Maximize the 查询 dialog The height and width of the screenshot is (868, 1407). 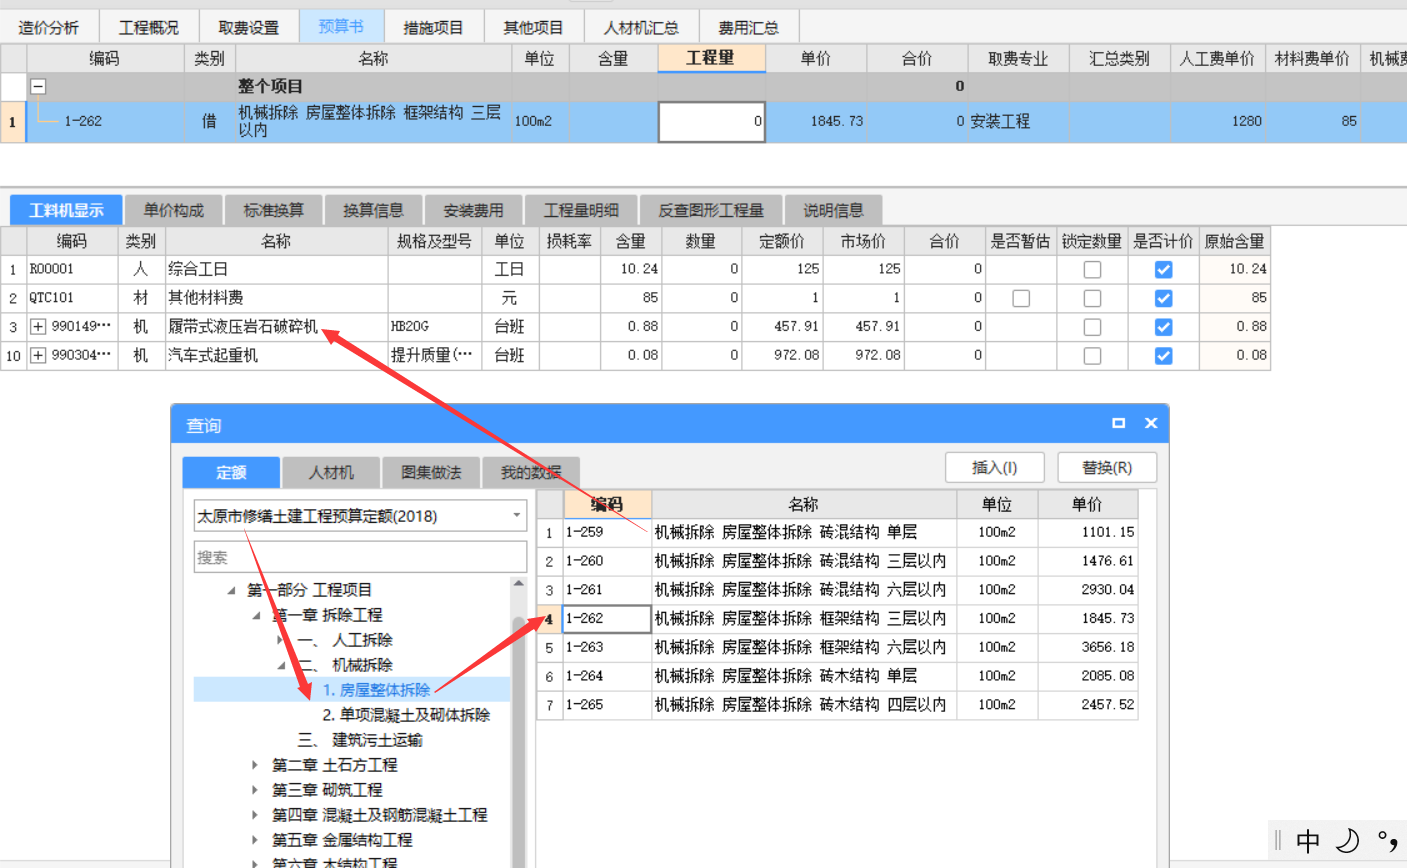click(x=1118, y=424)
